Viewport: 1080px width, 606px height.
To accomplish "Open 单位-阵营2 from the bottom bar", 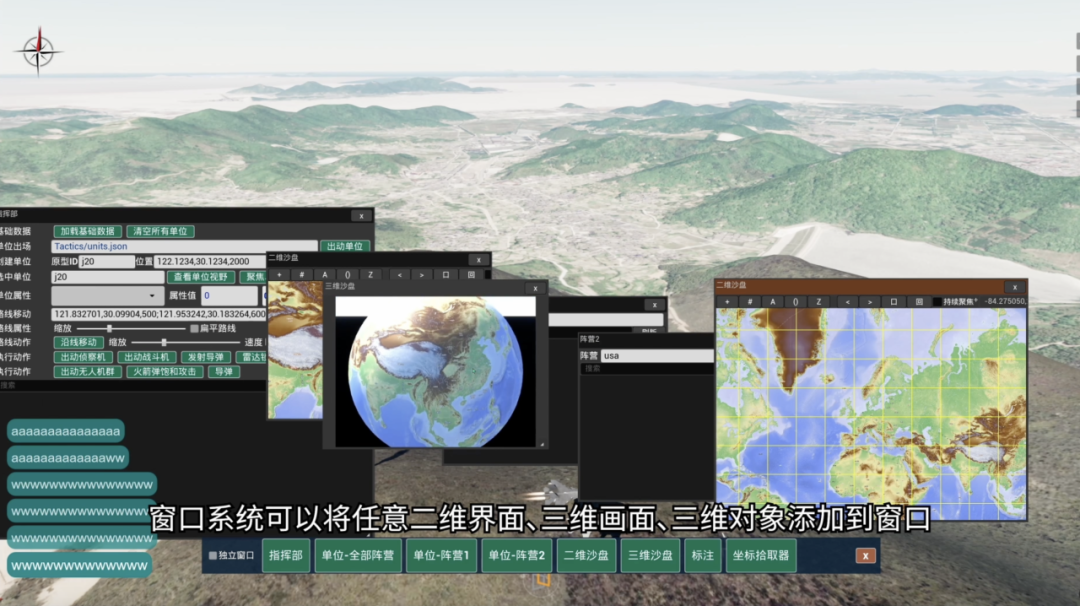I will coord(517,555).
